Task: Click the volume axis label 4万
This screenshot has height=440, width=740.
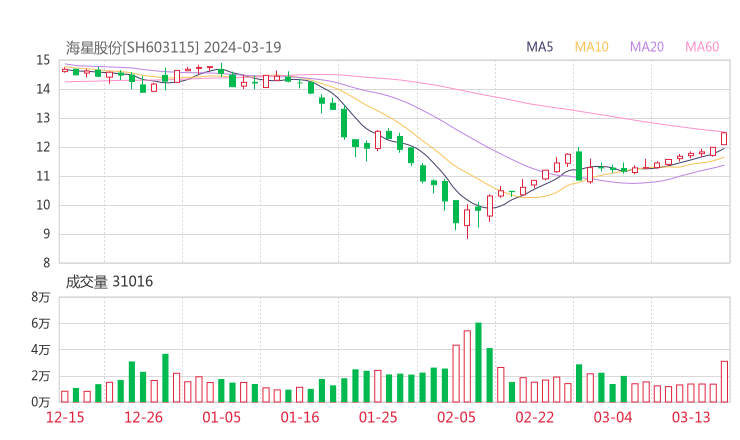Action: (41, 350)
